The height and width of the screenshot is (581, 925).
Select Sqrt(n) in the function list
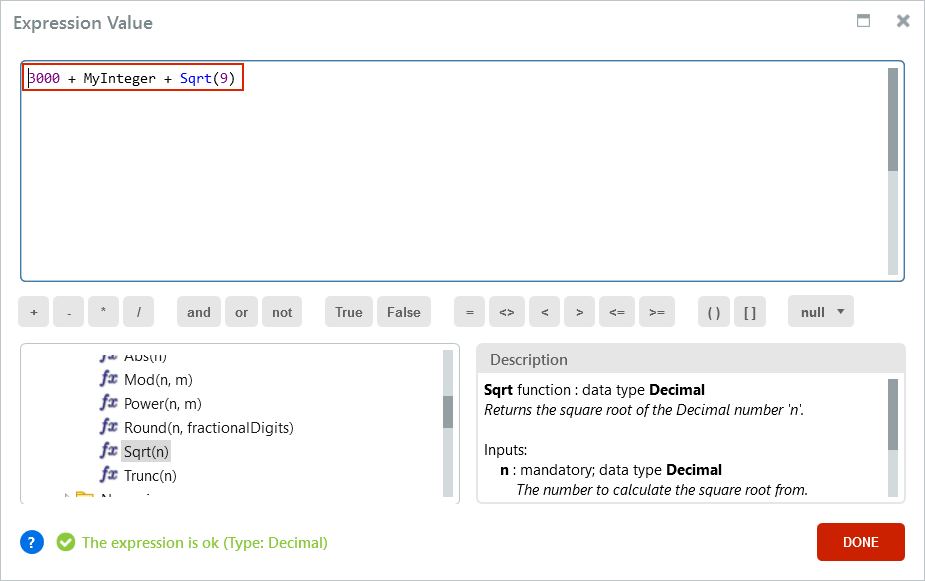coord(146,452)
